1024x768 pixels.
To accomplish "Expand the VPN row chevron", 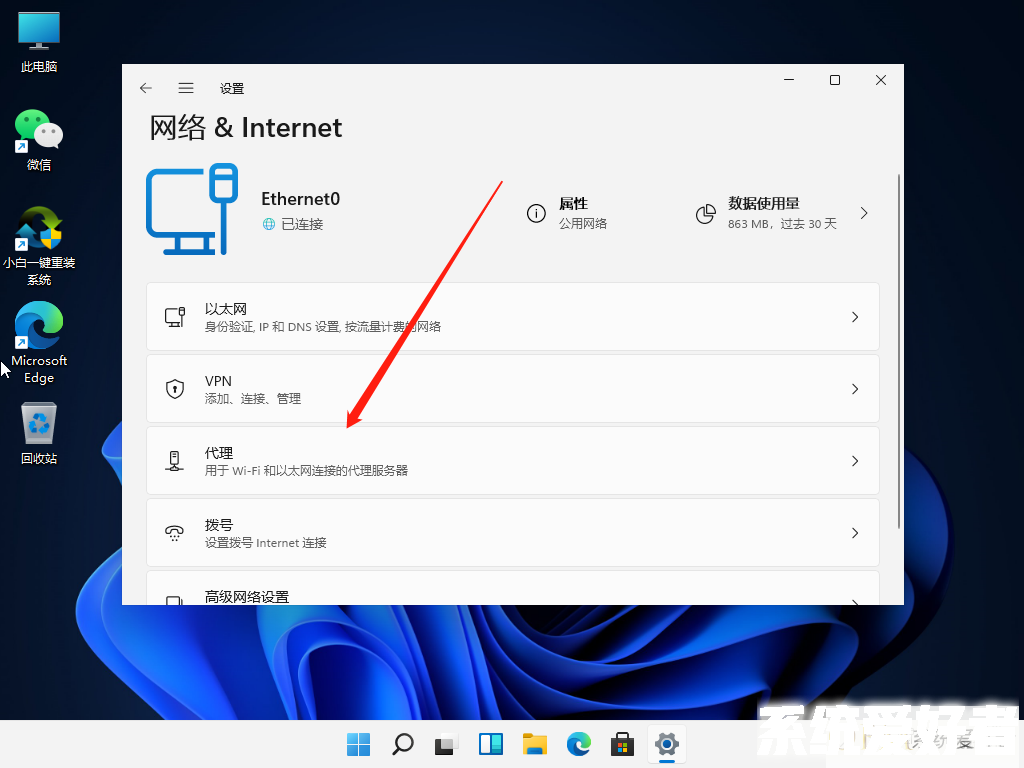I will pyautogui.click(x=854, y=389).
